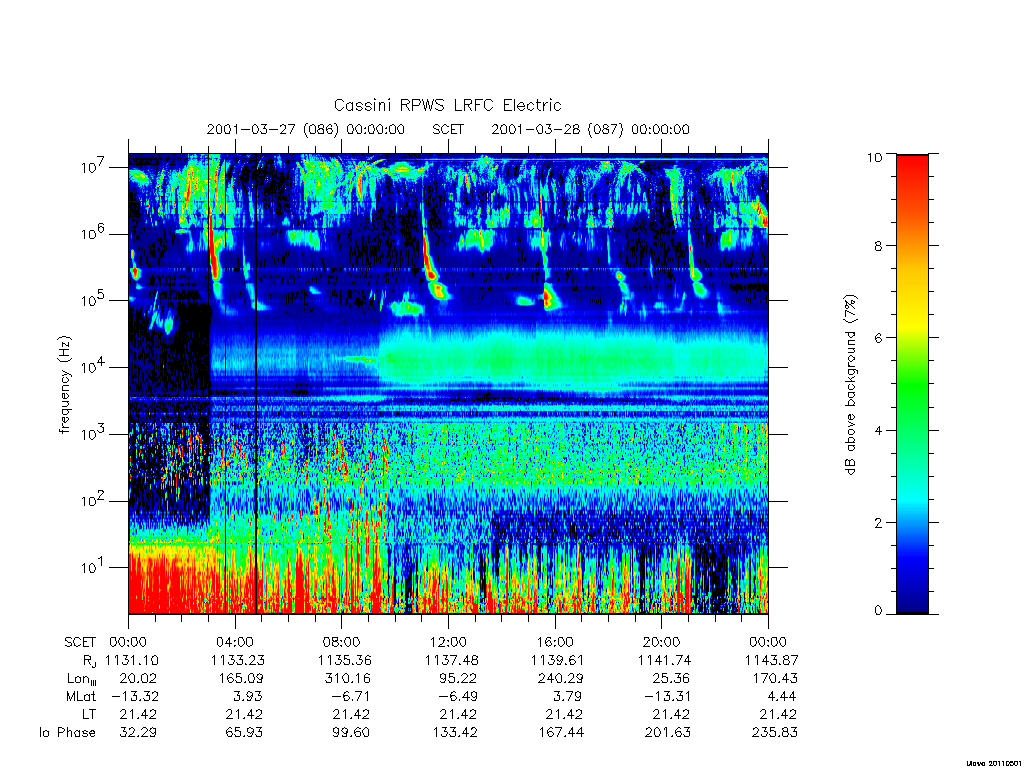Click the colorbar tick value 0
This screenshot has width=1024, height=768.
[x=878, y=611]
